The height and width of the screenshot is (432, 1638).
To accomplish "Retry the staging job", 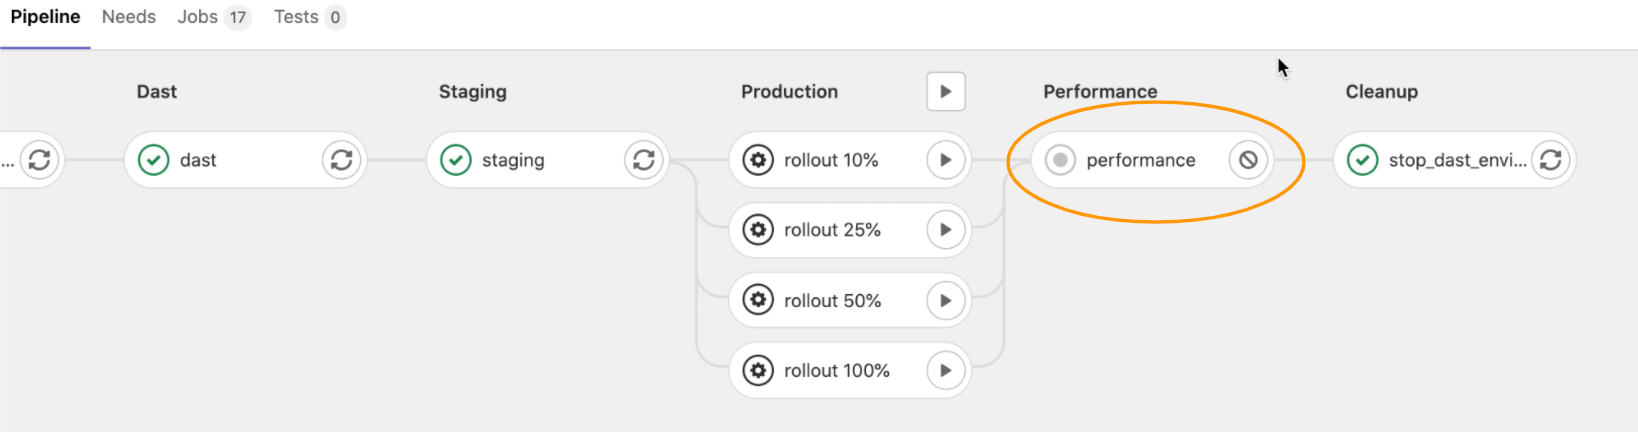I will [x=643, y=160].
